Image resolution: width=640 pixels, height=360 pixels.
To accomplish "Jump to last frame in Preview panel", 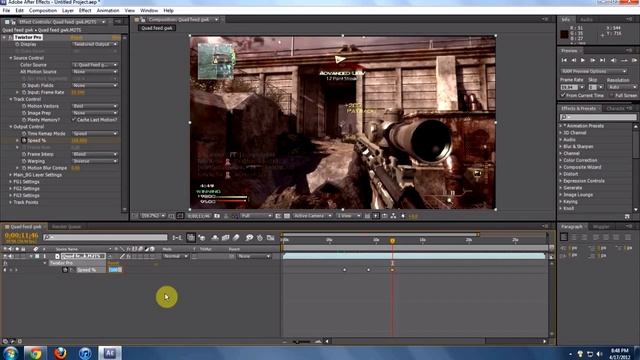I will click(x=602, y=60).
